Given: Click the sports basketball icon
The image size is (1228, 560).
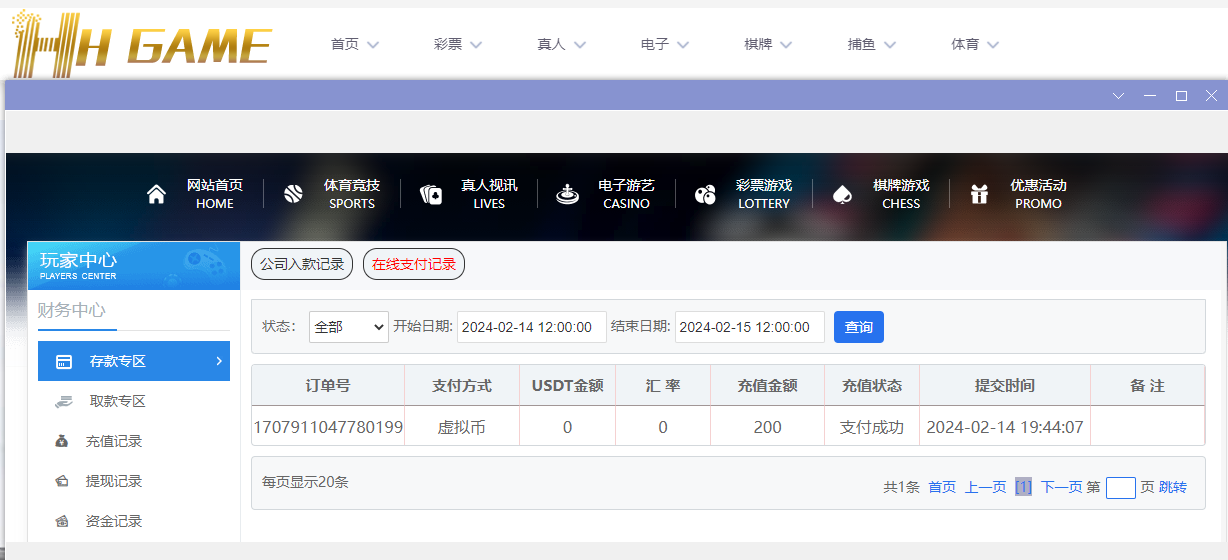Looking at the screenshot, I should (293, 194).
